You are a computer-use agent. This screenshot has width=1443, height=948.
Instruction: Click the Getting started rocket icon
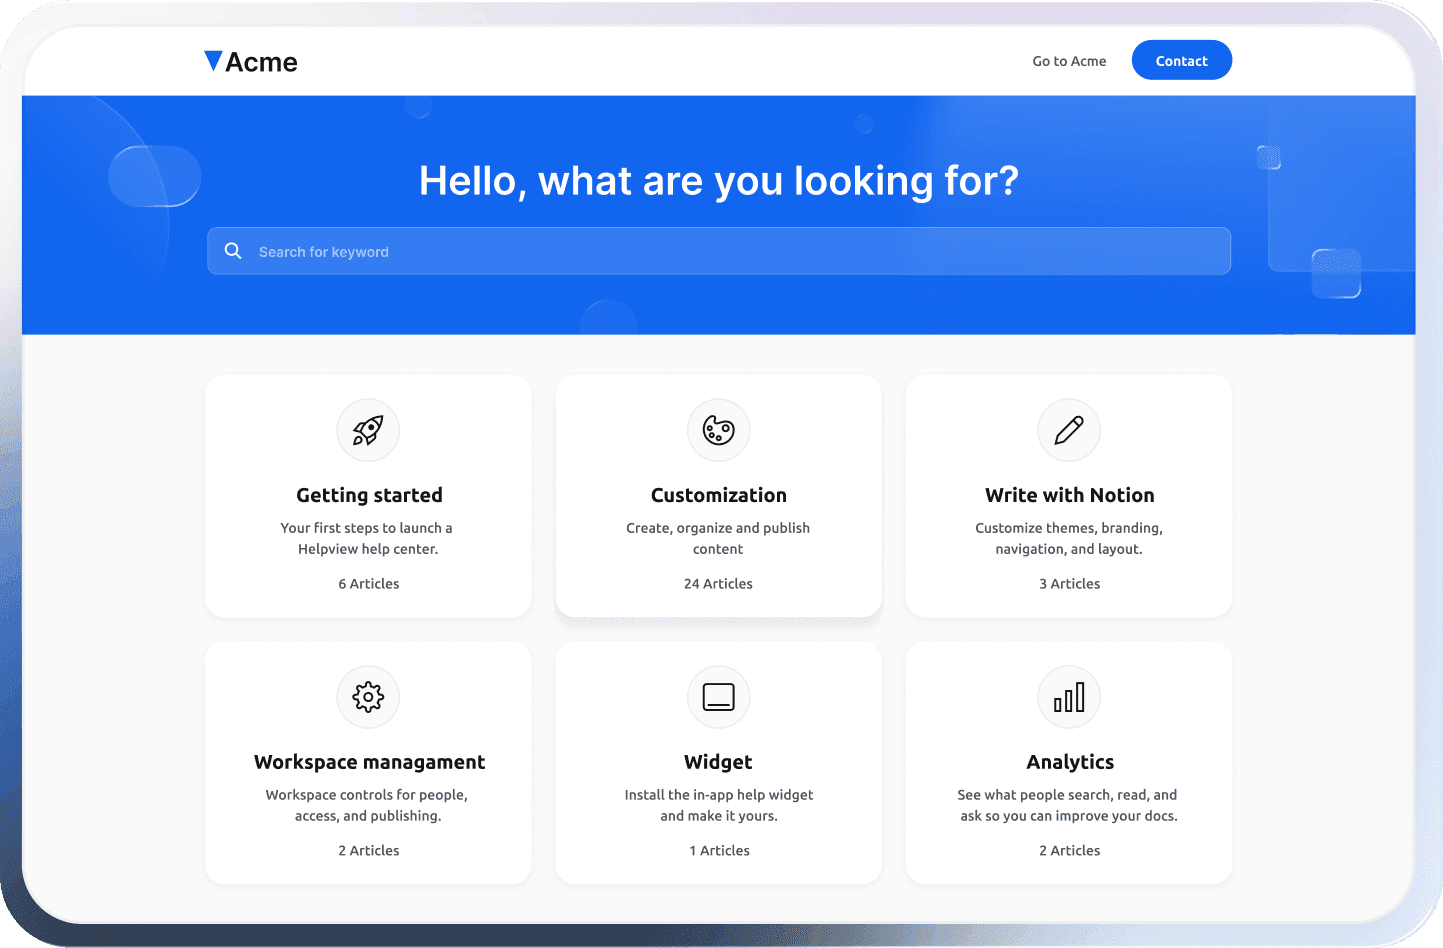point(368,430)
